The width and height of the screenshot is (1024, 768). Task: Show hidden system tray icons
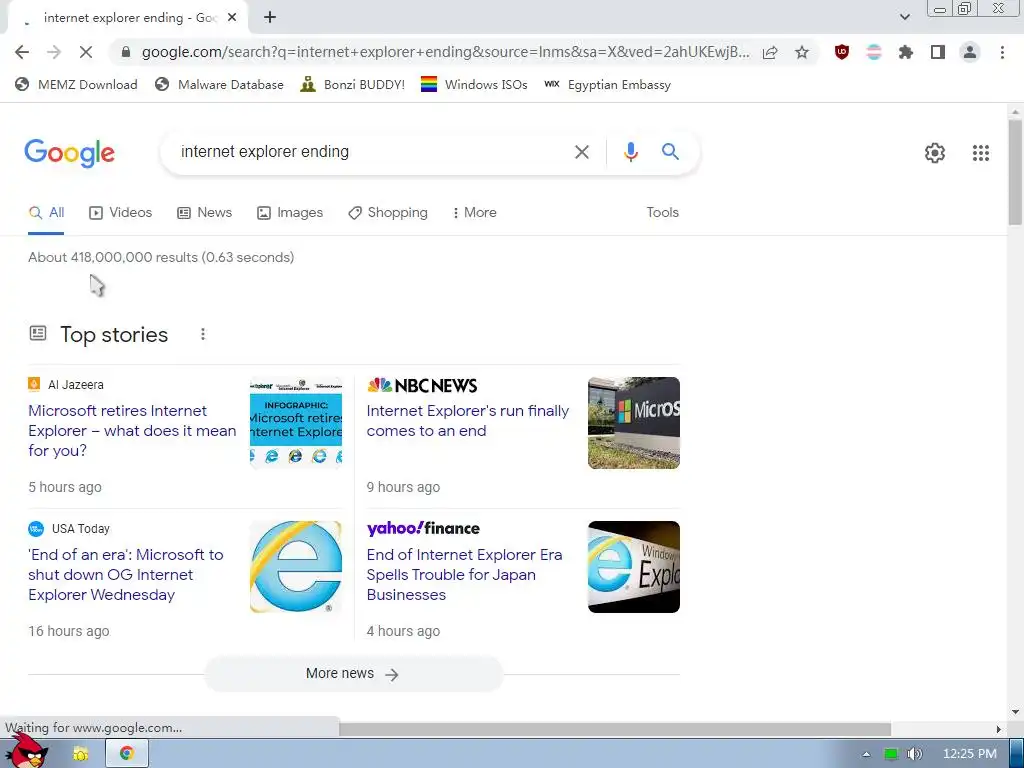(866, 754)
